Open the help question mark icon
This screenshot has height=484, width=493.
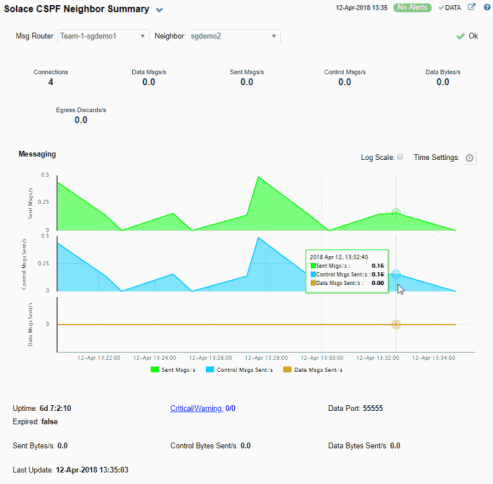[x=487, y=7]
